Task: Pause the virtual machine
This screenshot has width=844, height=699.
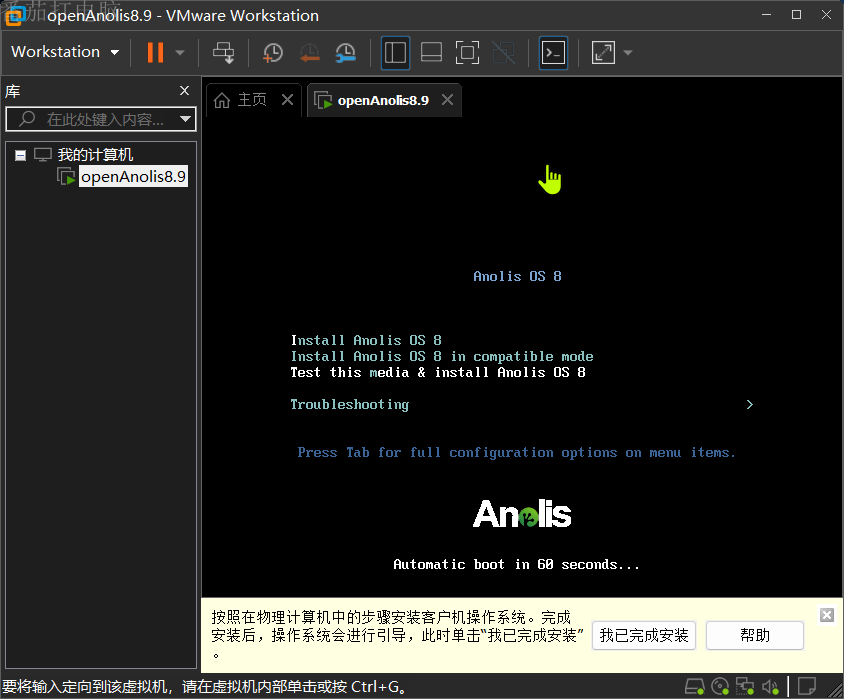Action: 155,53
